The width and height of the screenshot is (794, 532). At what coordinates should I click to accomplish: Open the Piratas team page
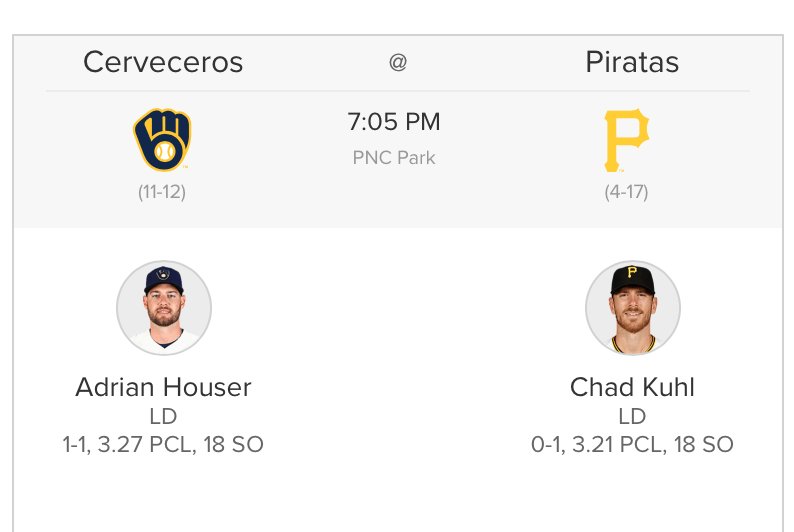click(632, 62)
